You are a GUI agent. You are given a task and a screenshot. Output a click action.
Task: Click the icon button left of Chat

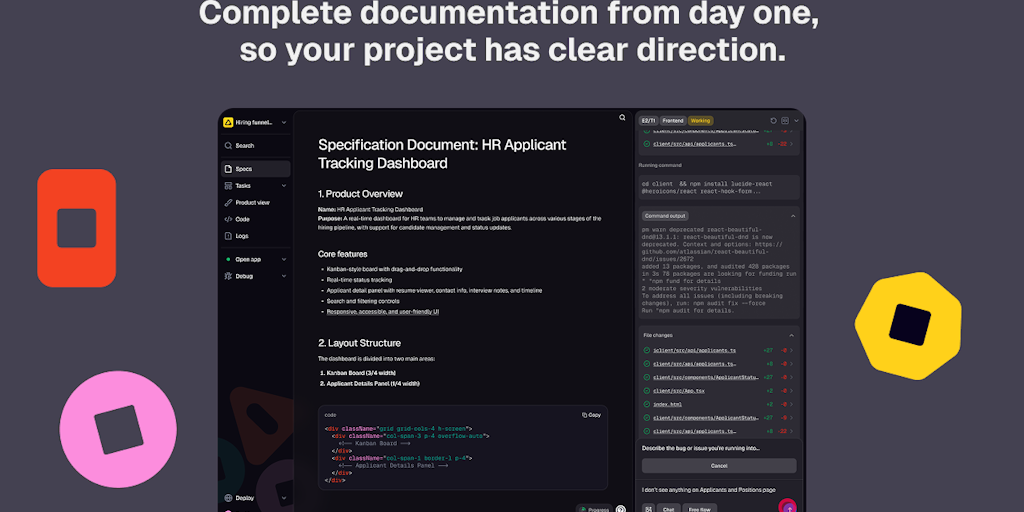648,509
